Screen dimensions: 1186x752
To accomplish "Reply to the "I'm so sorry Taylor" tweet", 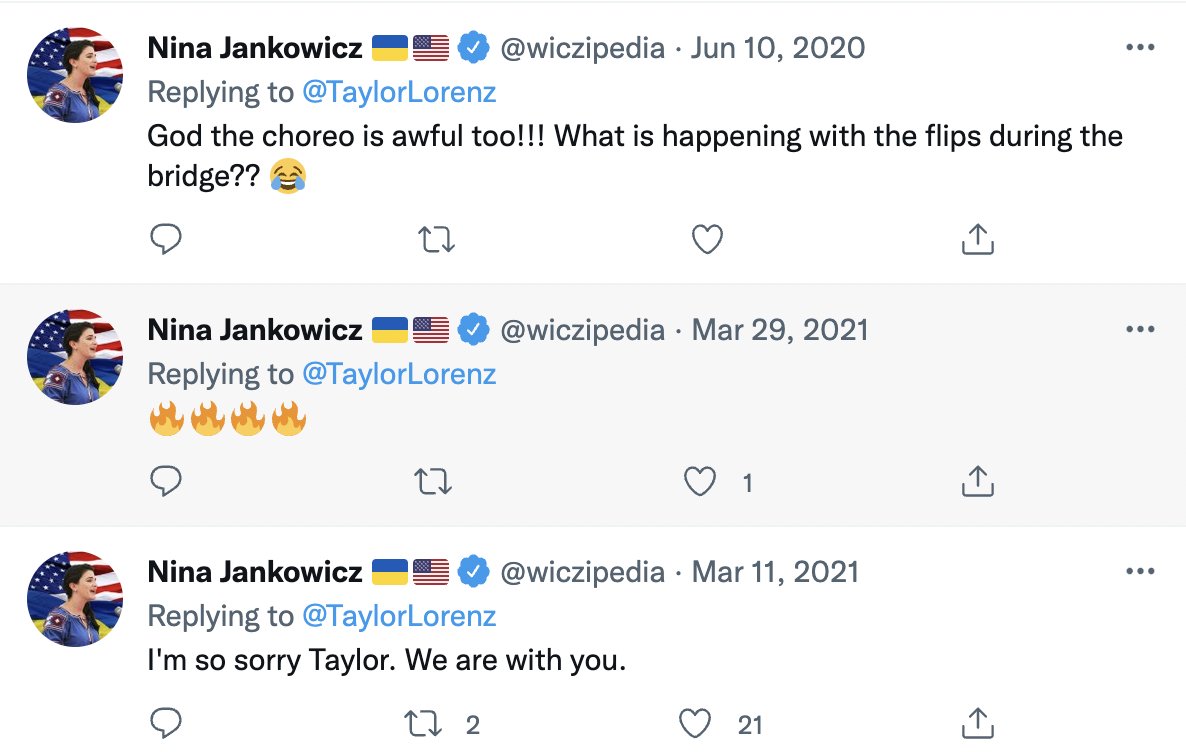I will 166,723.
